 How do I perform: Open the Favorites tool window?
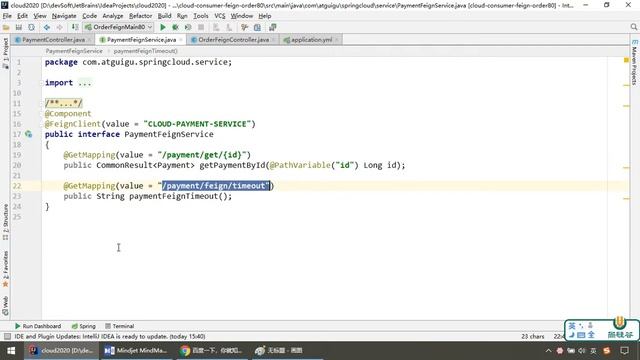(x=5, y=268)
